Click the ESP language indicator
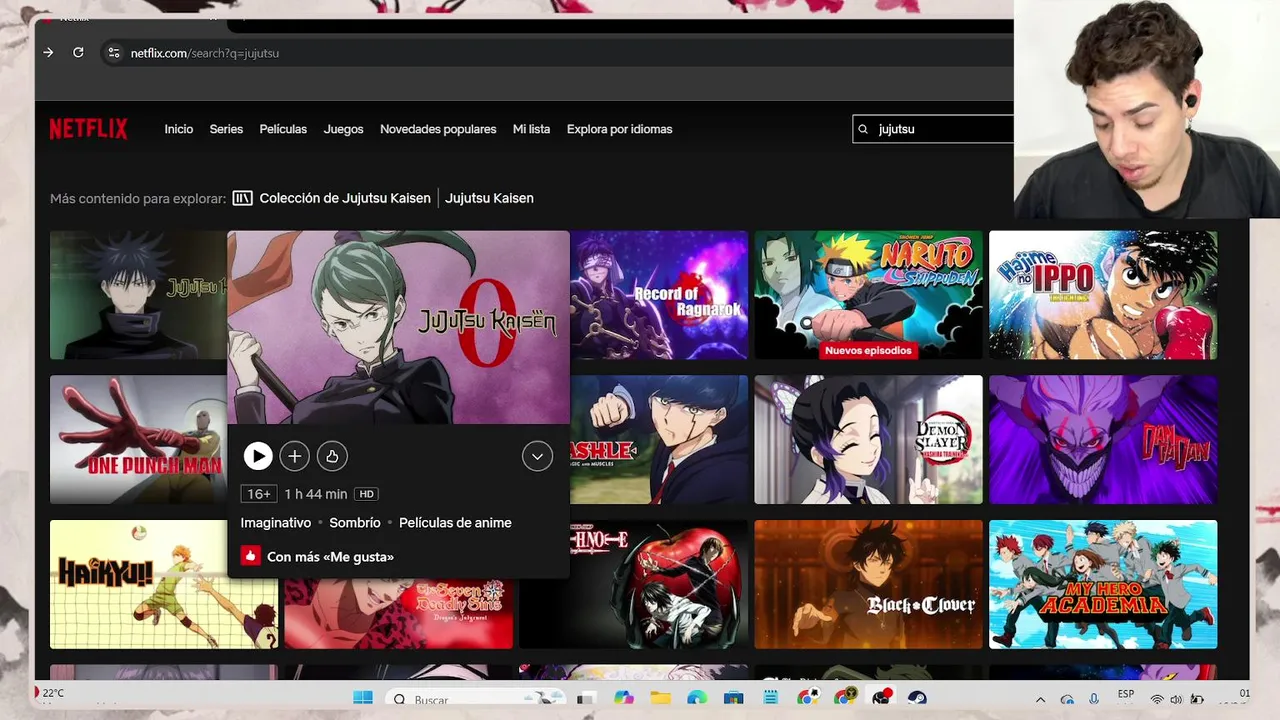This screenshot has height=720, width=1280. [1126, 694]
